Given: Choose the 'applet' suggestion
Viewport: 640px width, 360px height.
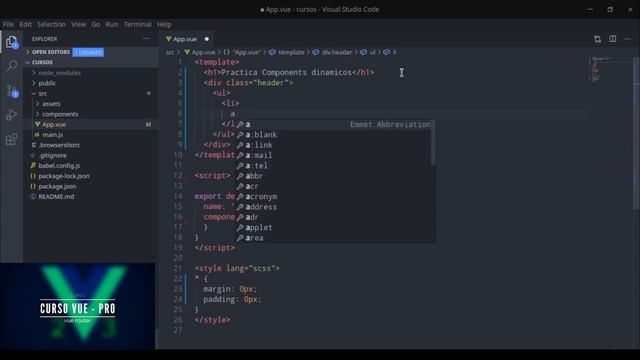Looking at the screenshot, I should (x=334, y=228).
